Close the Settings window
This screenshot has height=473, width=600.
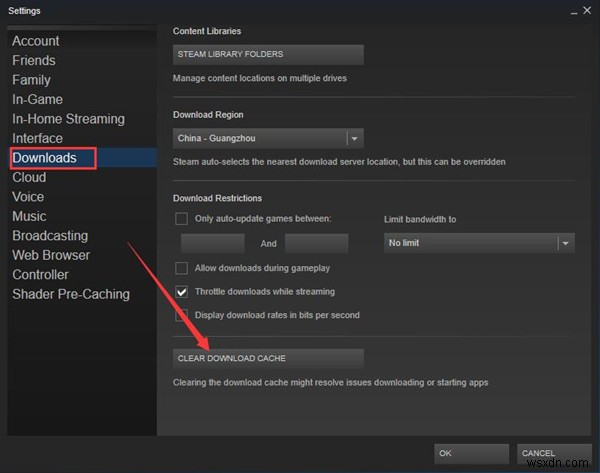(587, 10)
